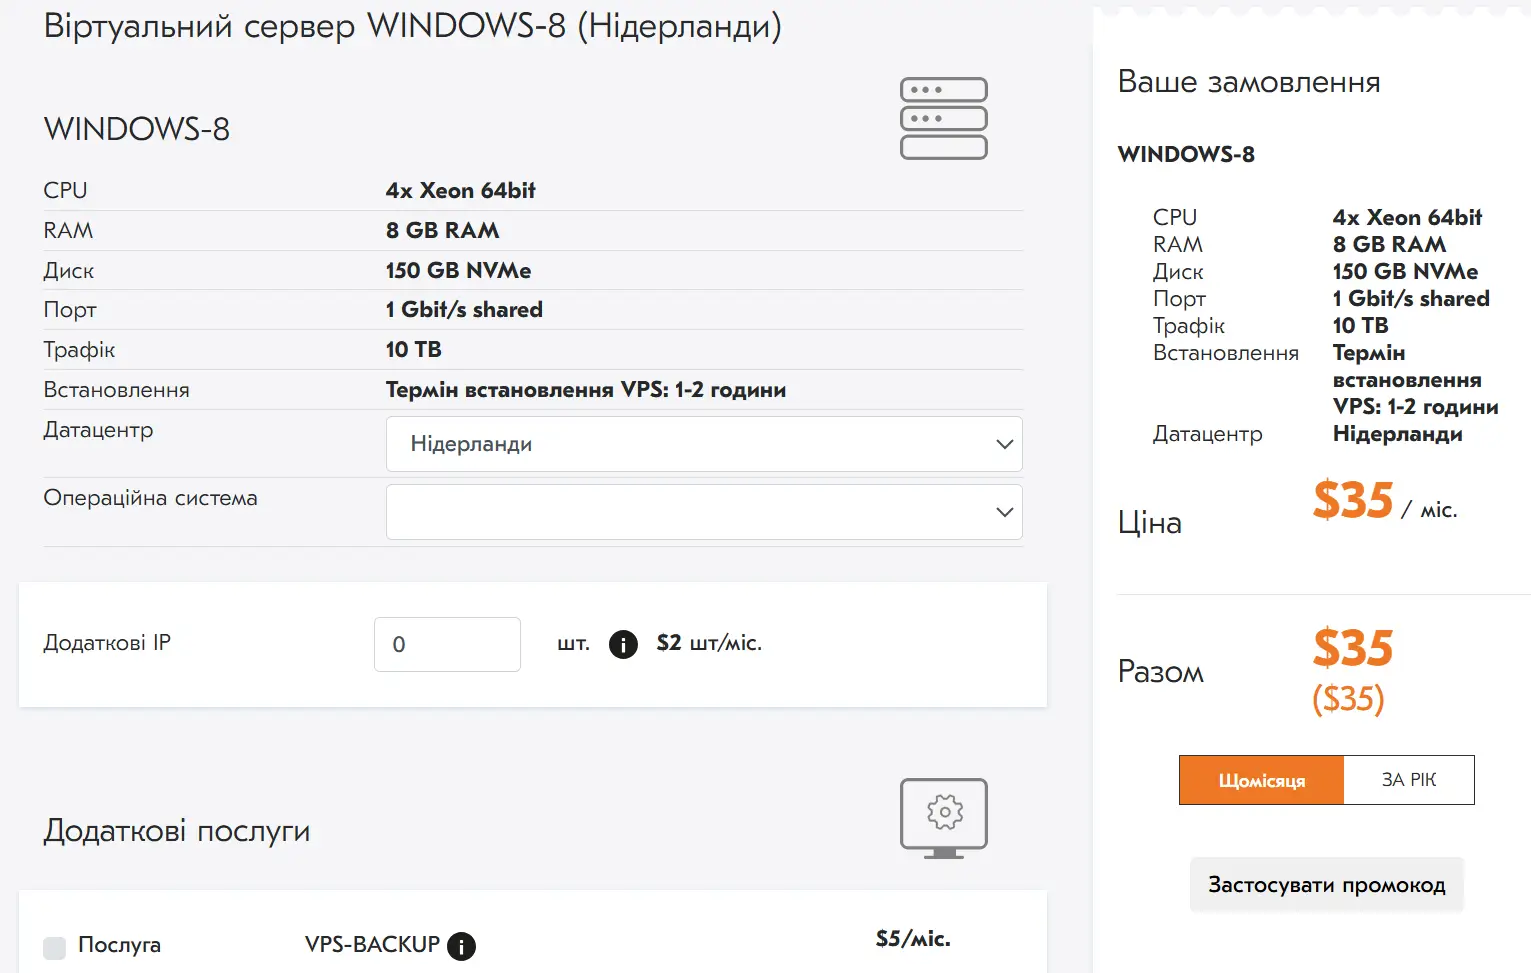The height and width of the screenshot is (973, 1531).
Task: Click the Додаткові IP quantity field
Action: (x=447, y=644)
